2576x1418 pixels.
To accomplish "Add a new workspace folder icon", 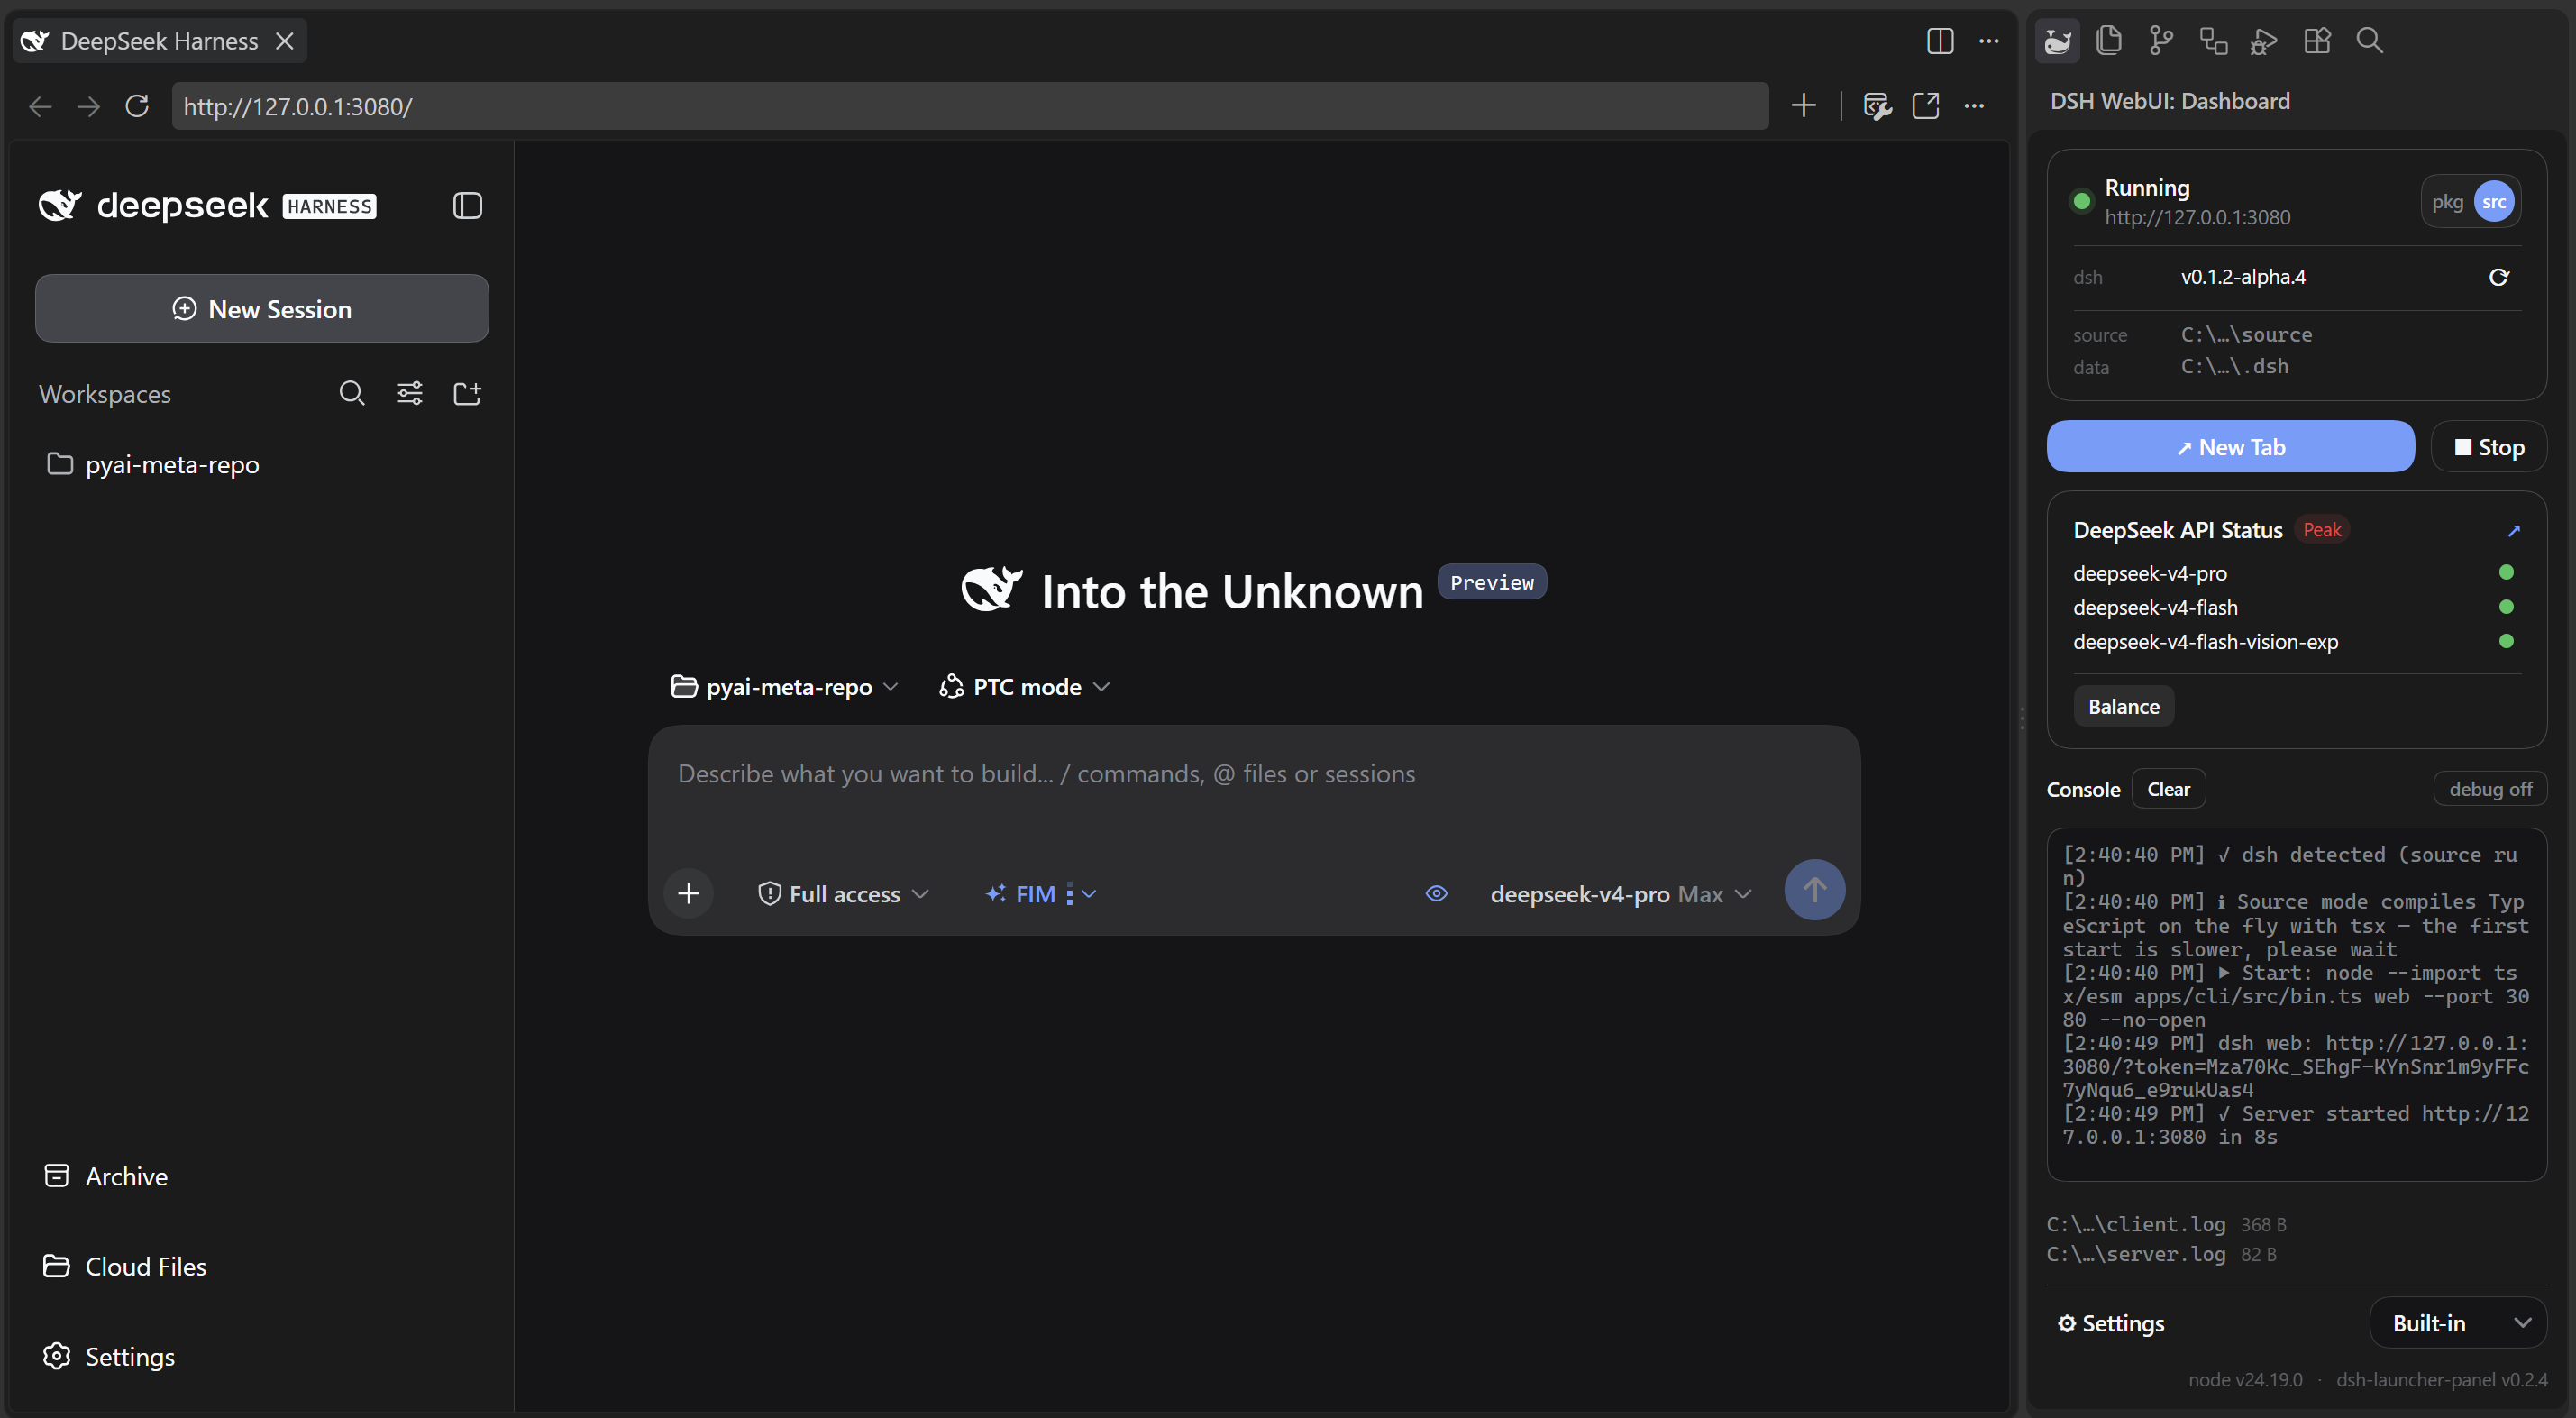I will [467, 394].
